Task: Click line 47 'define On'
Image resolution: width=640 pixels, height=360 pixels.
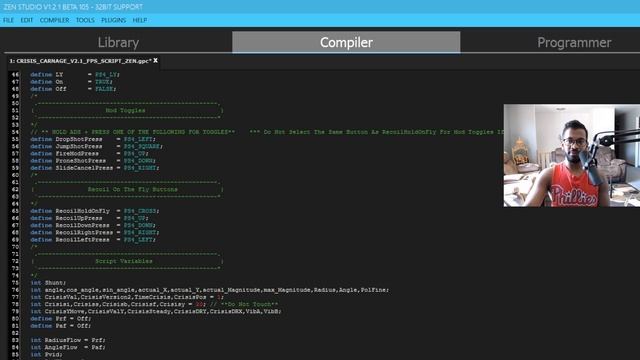Action: [x=71, y=82]
